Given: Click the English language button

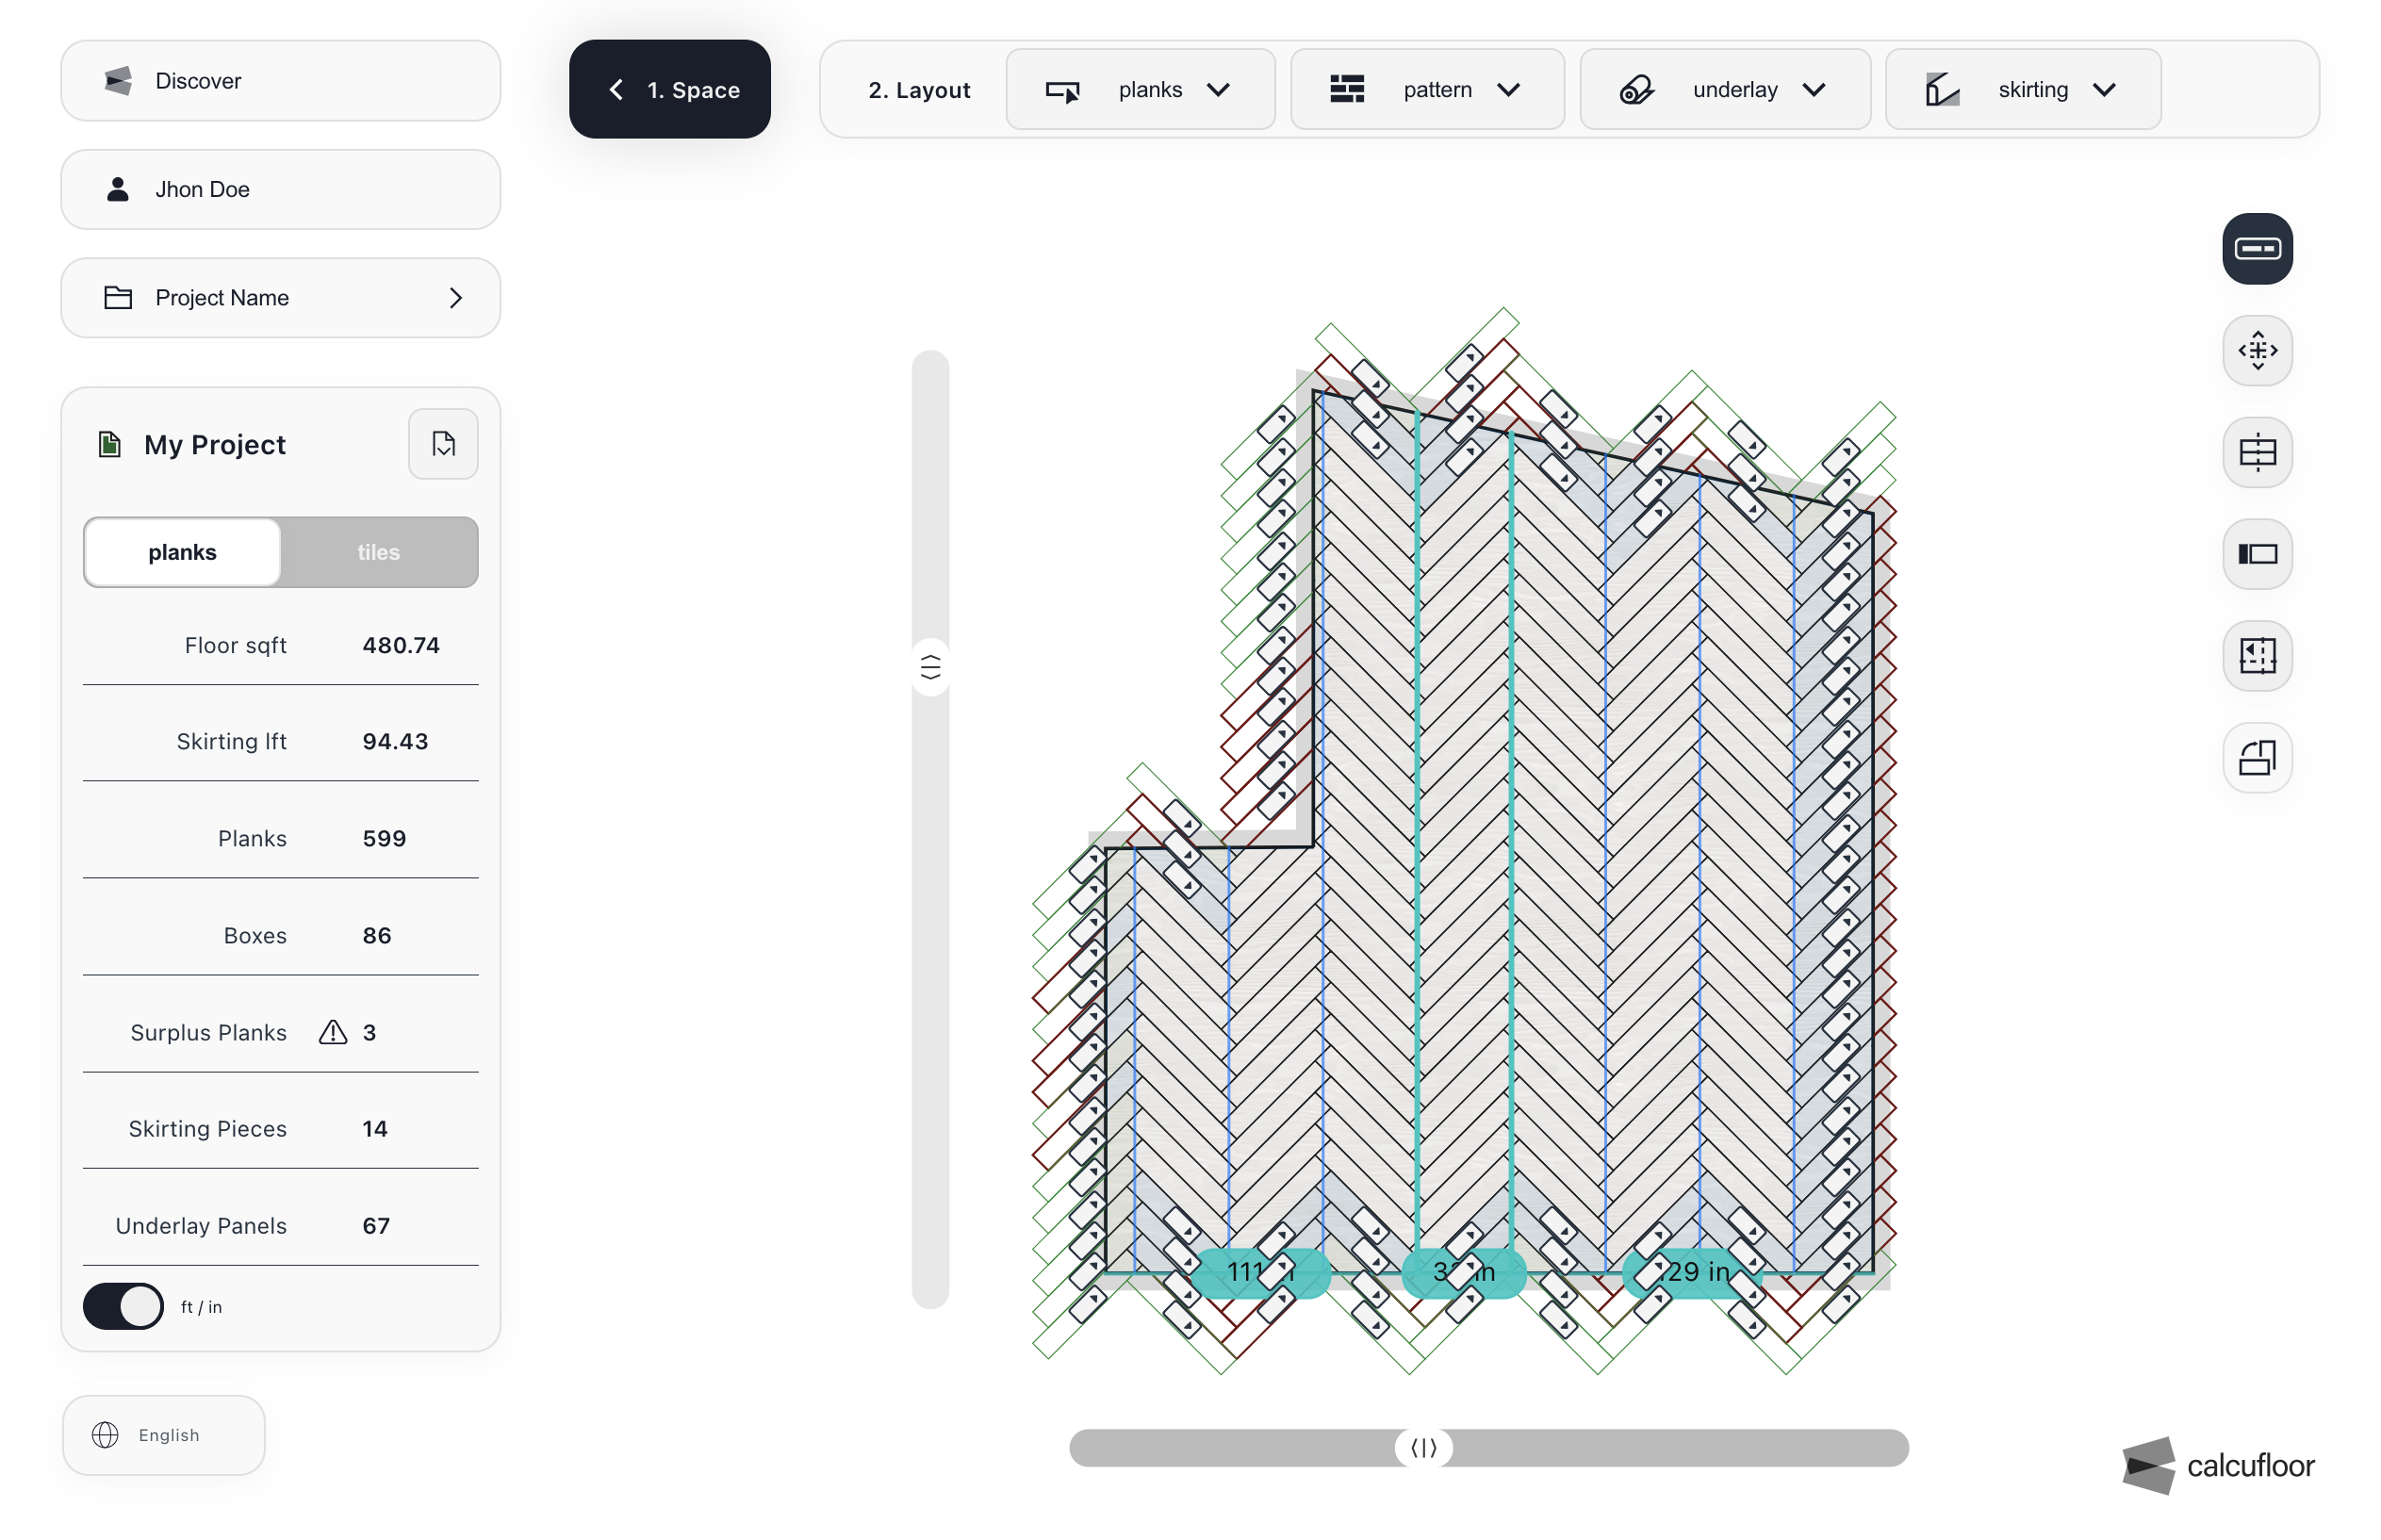Looking at the screenshot, I should pos(164,1435).
